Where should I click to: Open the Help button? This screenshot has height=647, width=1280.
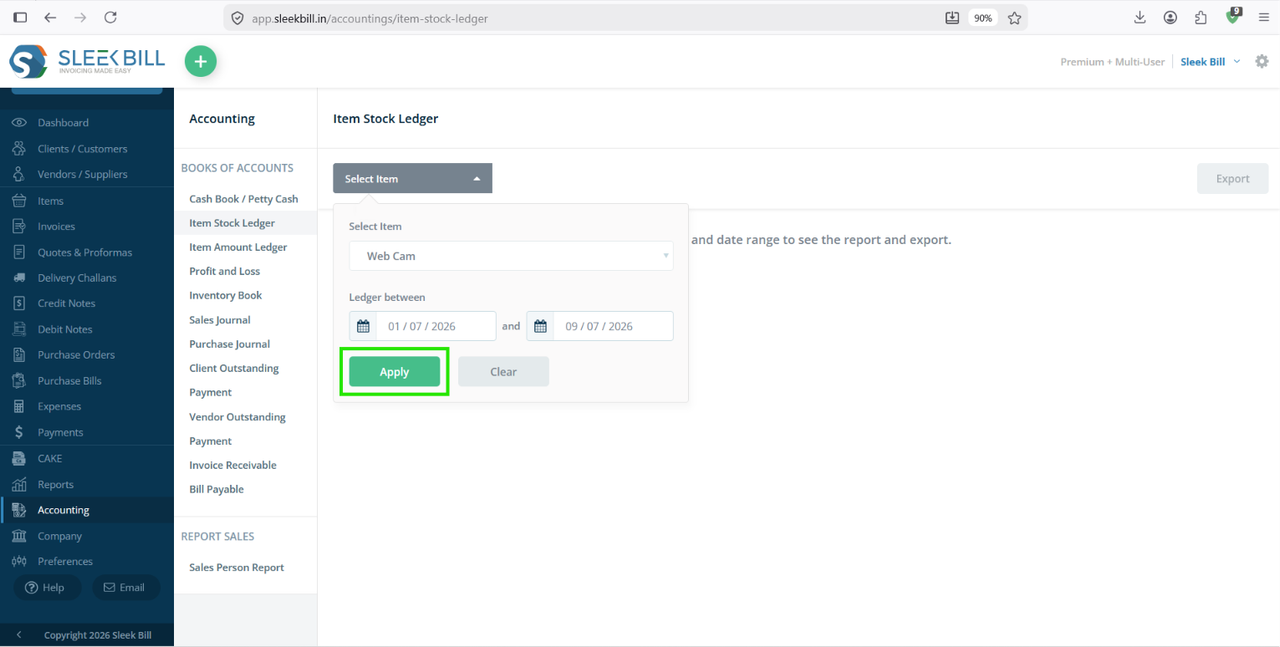coord(44,587)
